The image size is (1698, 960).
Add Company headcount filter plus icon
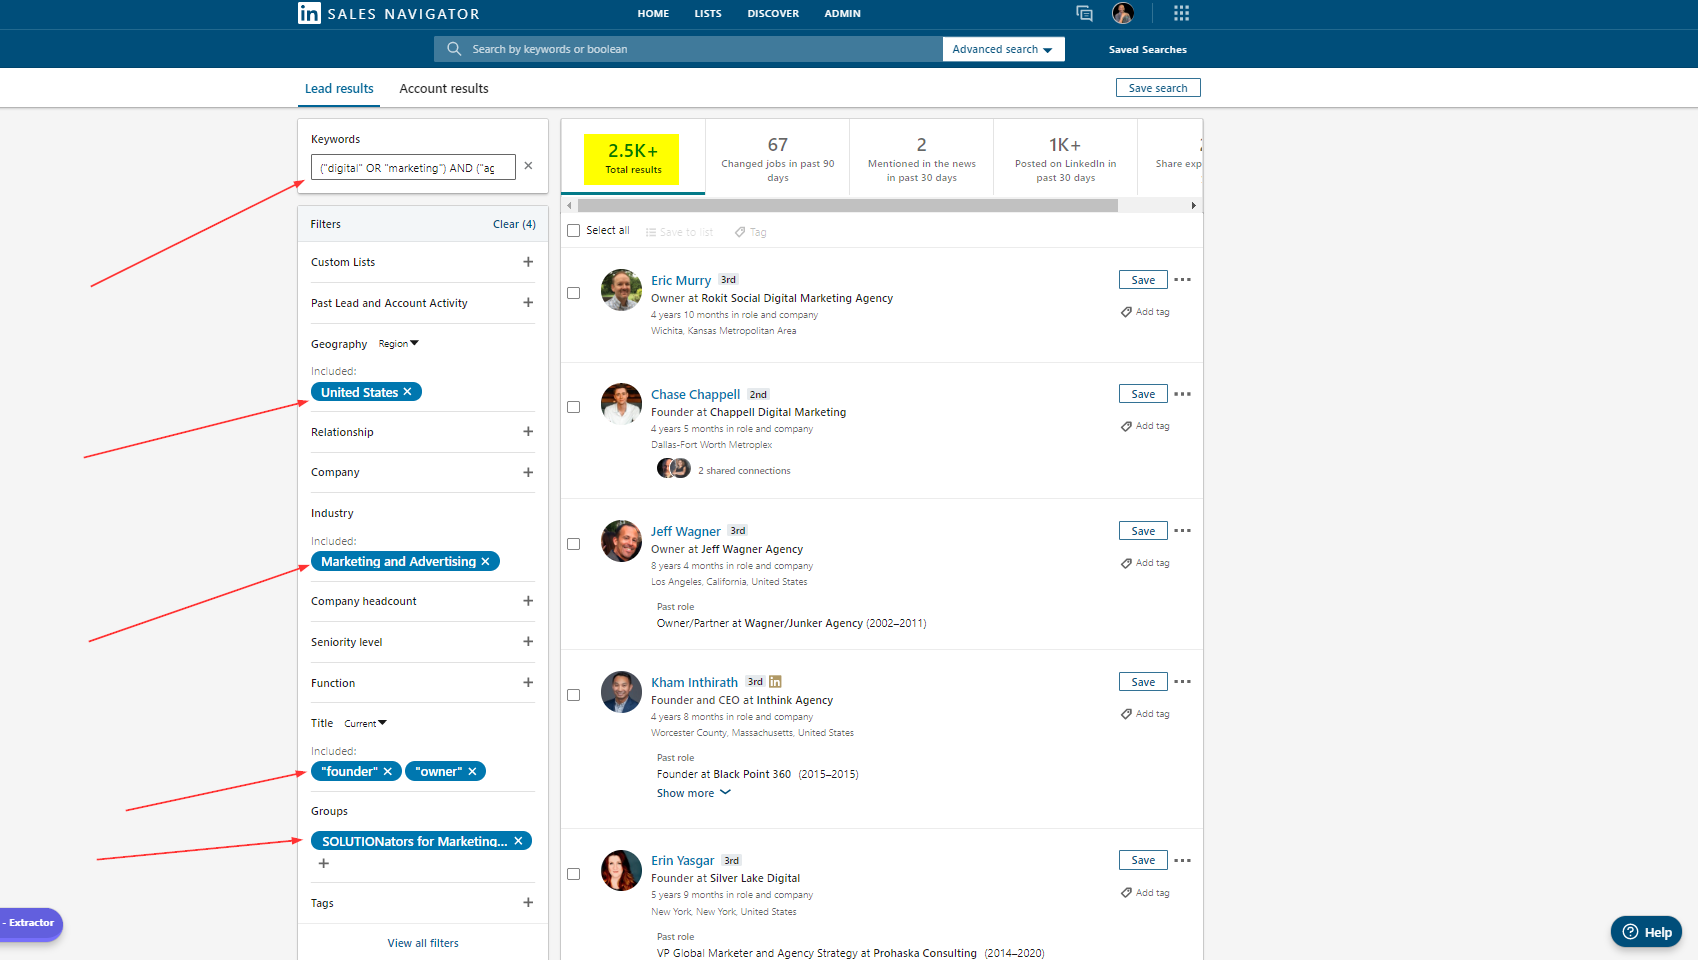point(528,601)
